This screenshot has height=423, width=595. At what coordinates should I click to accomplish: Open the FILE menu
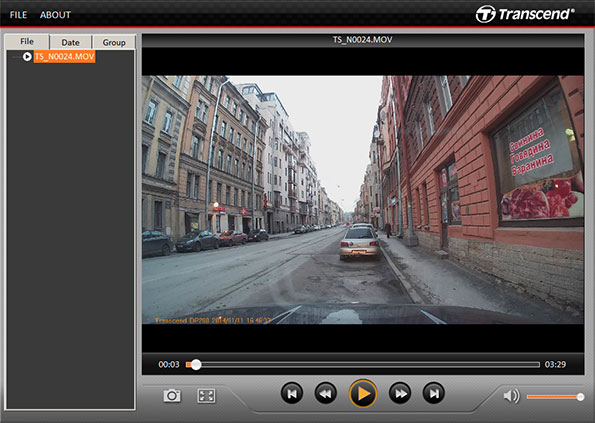point(18,15)
